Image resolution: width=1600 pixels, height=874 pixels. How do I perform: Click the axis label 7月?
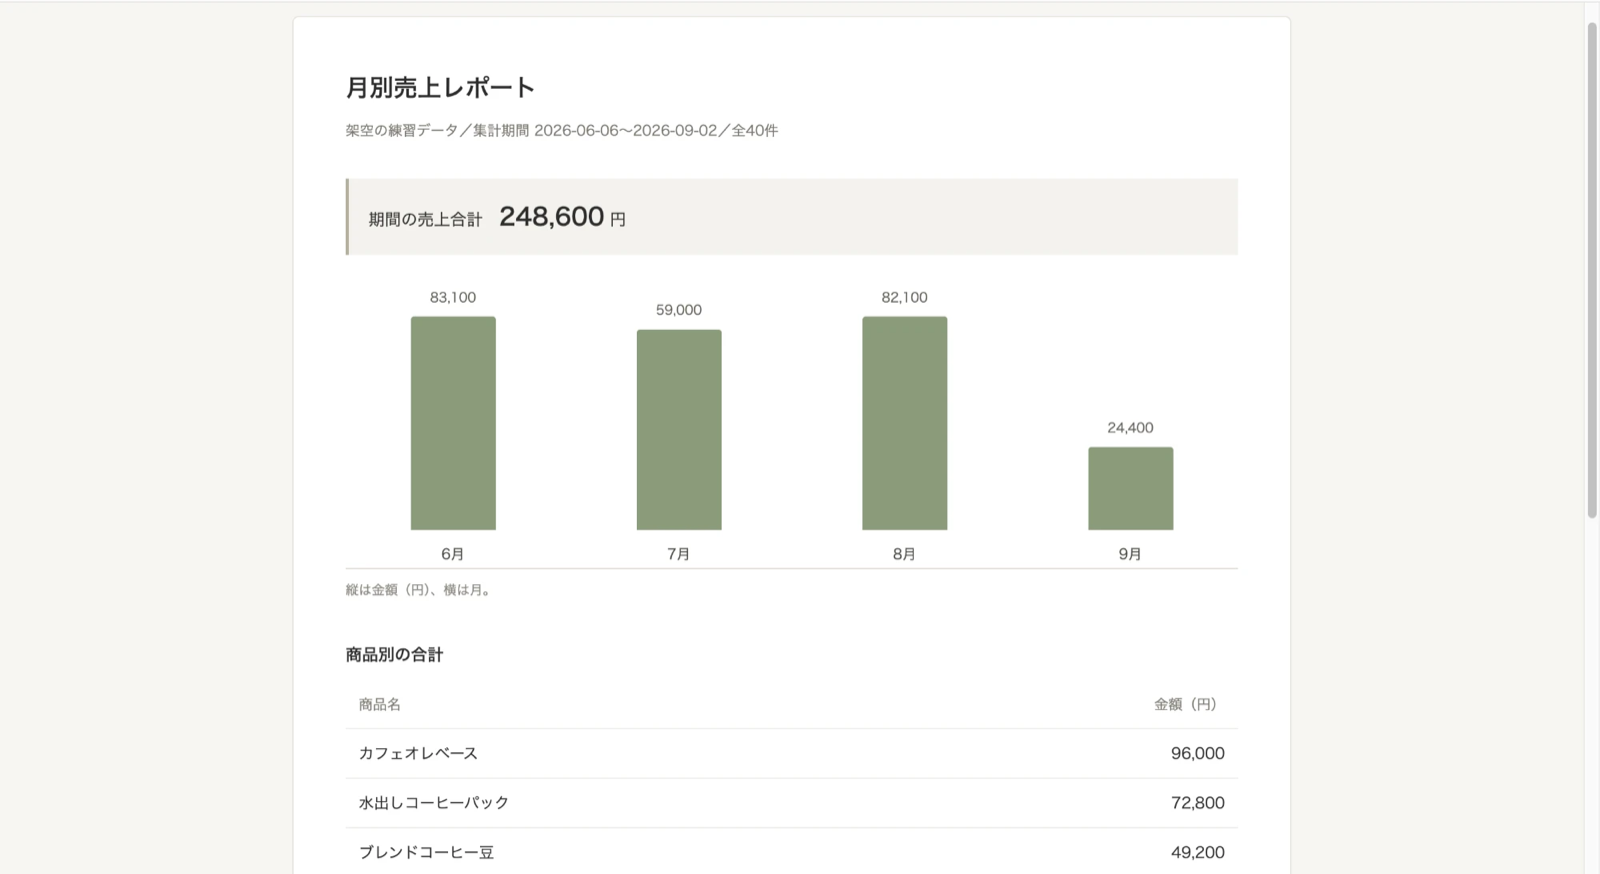tap(679, 554)
